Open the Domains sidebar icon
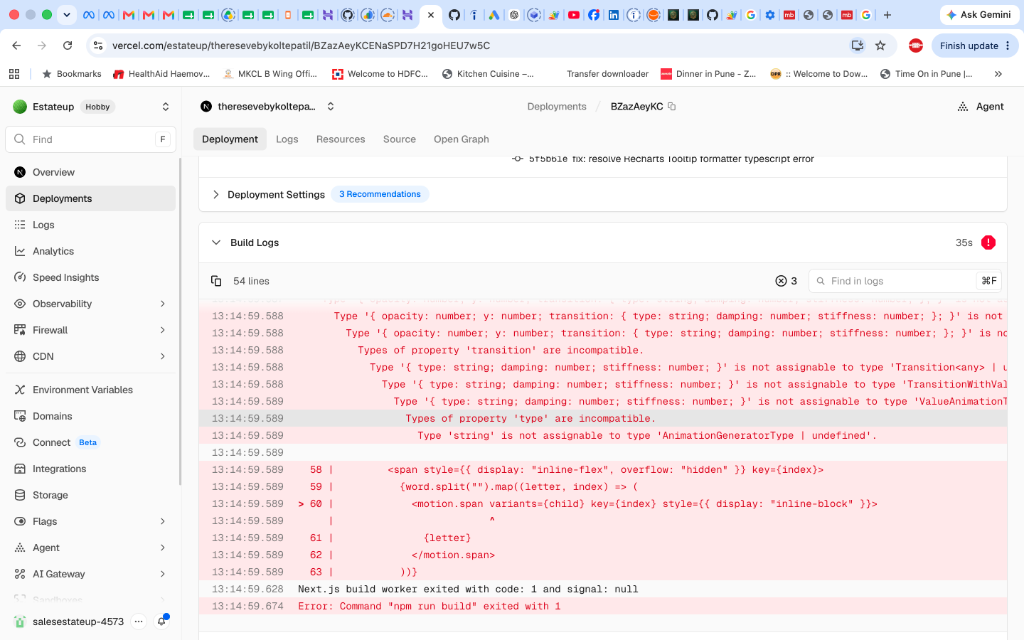The width and height of the screenshot is (1024, 640). point(20,416)
